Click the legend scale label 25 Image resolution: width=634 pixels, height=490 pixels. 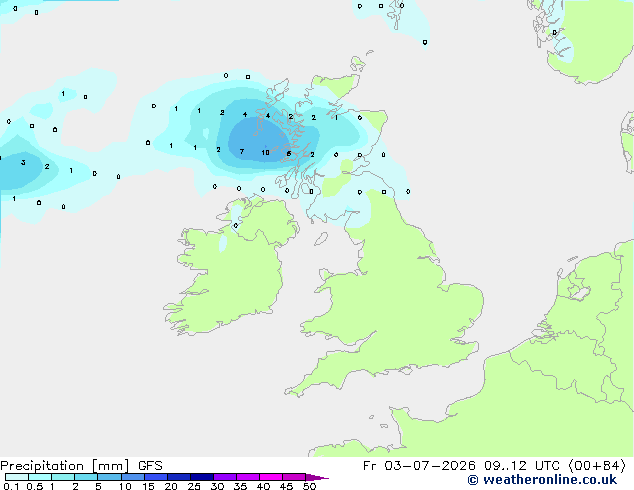(x=194, y=486)
